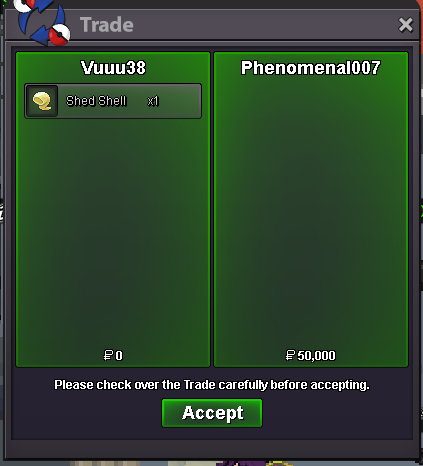Click the trade warning message text
Screen dimensions: 423x466
(x=212, y=385)
